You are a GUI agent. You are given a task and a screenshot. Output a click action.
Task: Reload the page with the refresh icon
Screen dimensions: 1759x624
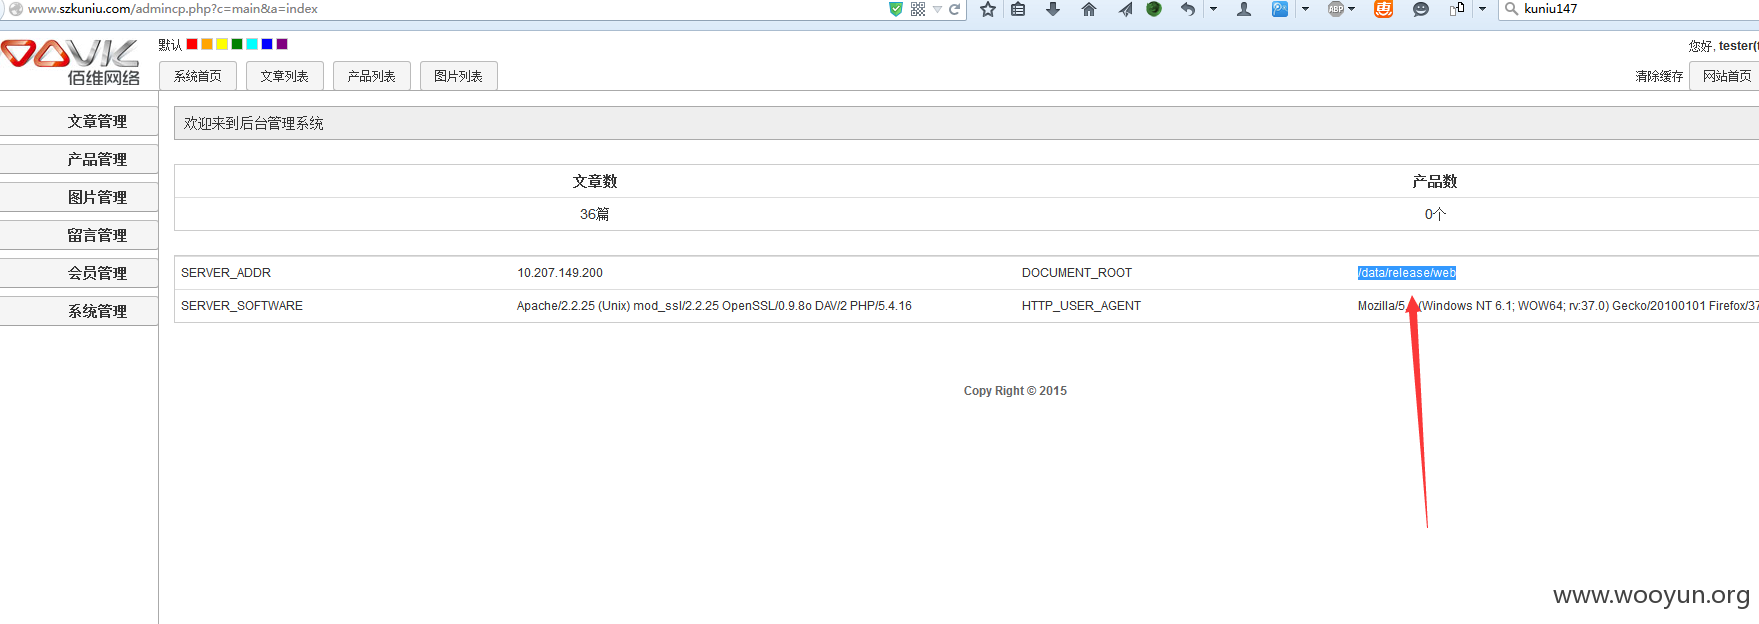[955, 9]
